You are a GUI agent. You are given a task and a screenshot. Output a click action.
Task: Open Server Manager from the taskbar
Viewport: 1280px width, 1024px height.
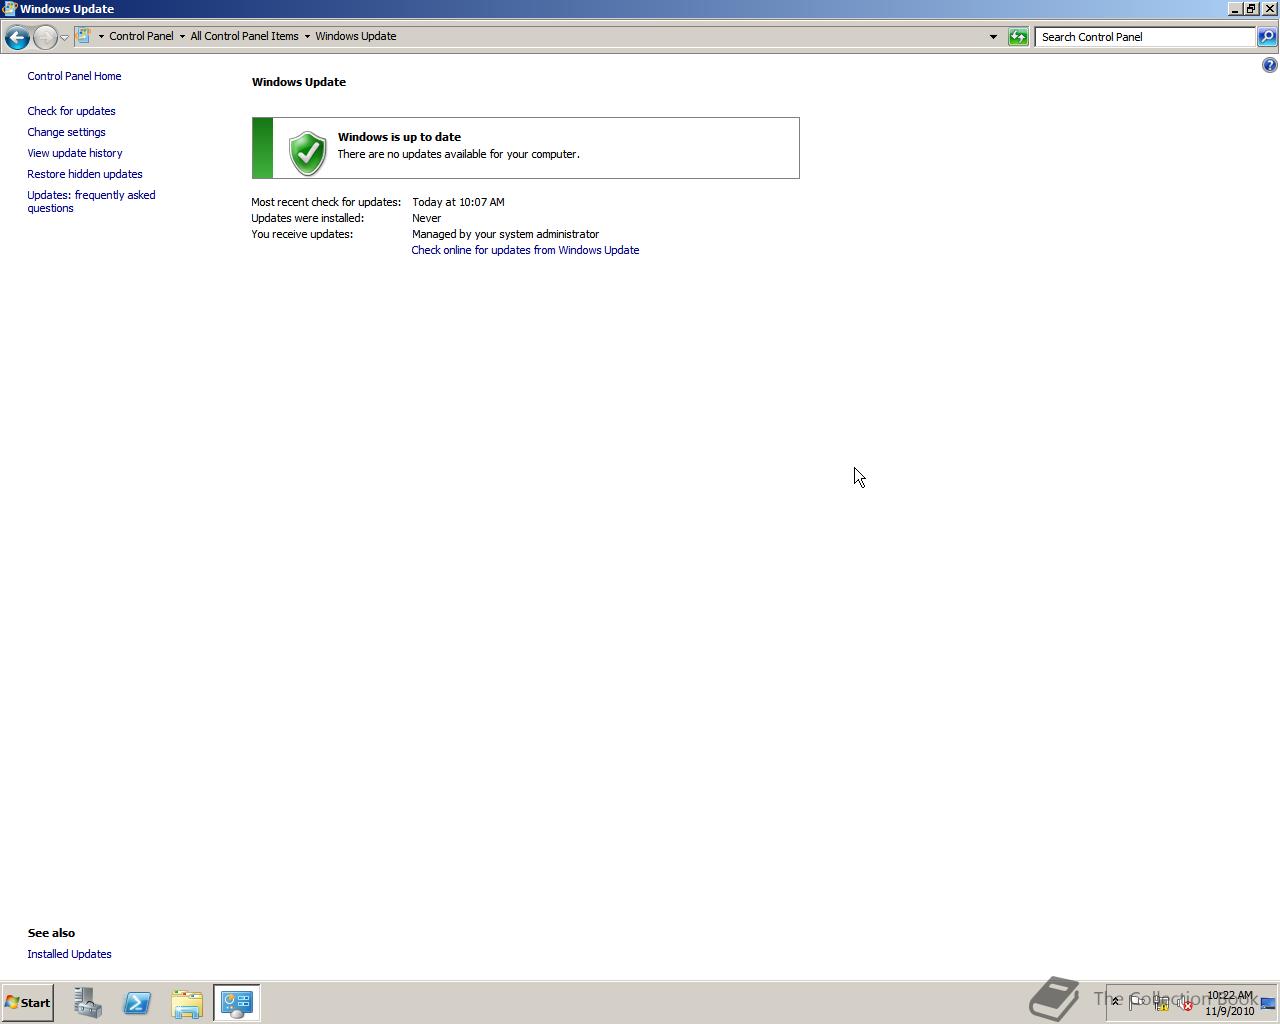[x=87, y=1003]
